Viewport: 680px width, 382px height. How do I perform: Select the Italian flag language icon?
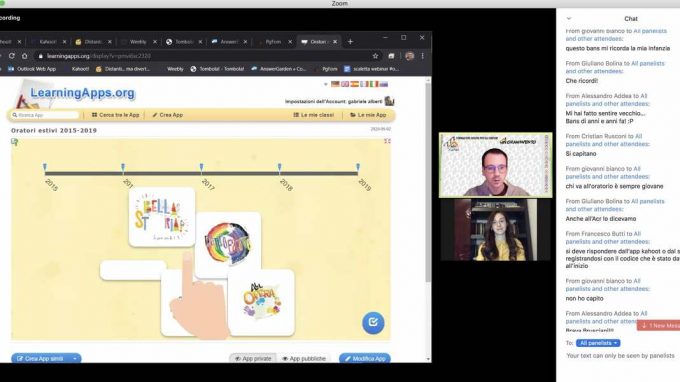coord(373,84)
